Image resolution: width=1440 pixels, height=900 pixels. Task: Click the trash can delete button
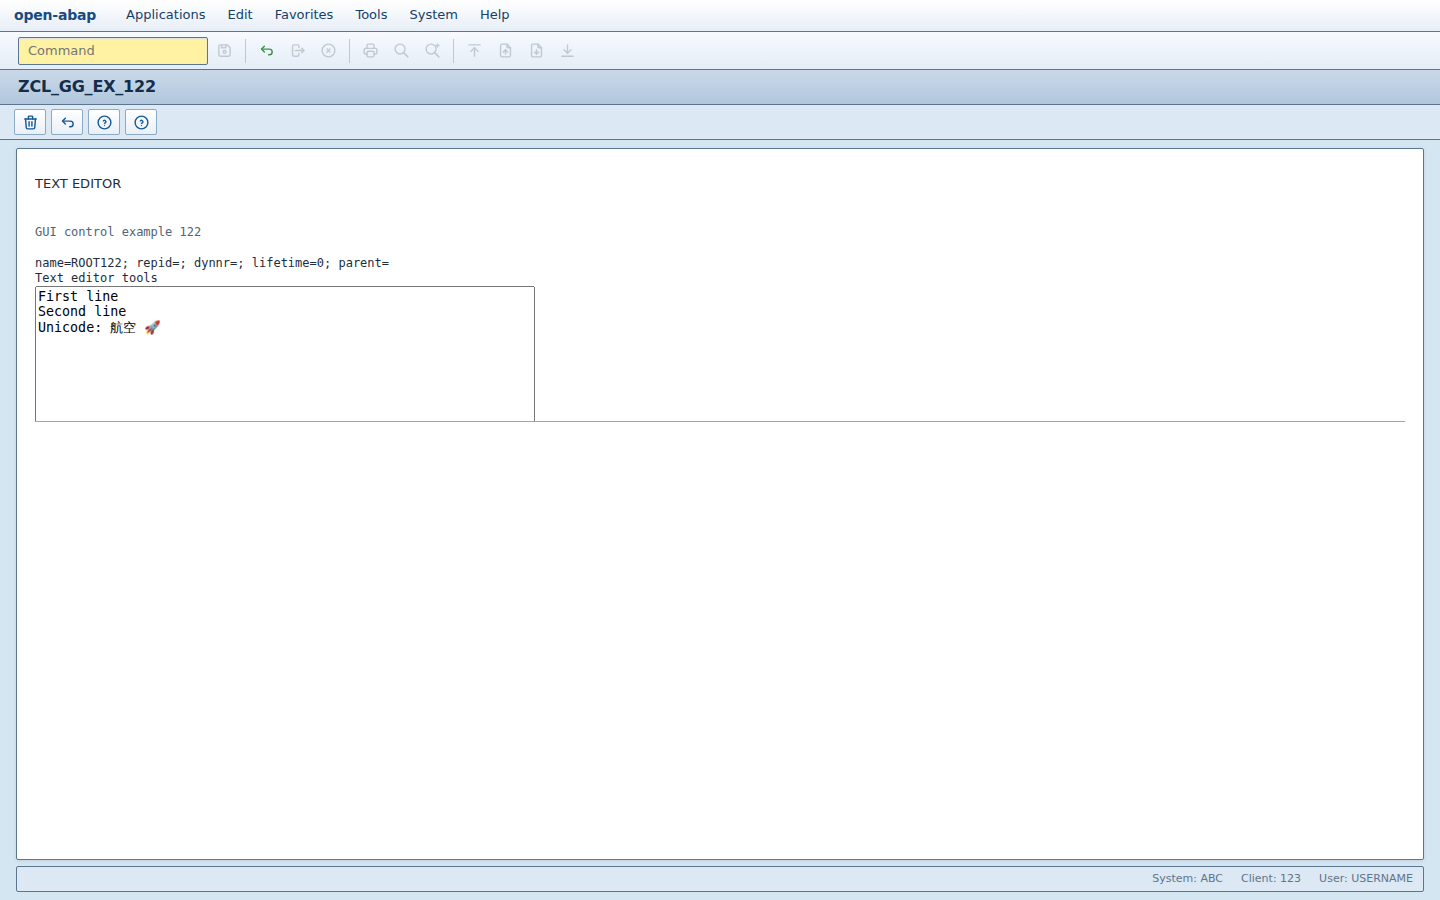coord(30,122)
